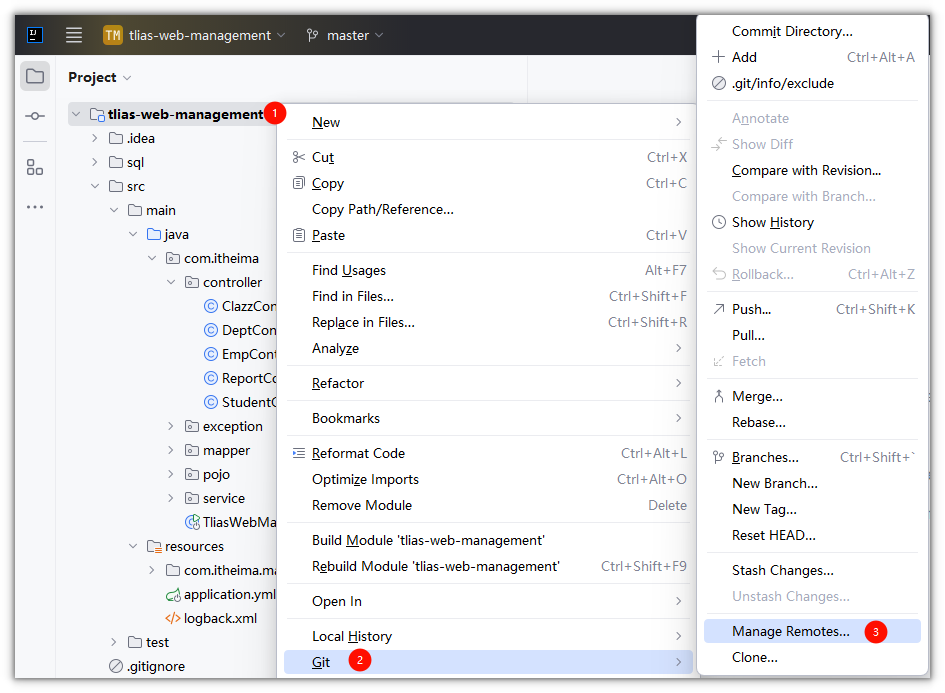Click the Reformat Code lines icon
945x693 pixels.
click(298, 453)
